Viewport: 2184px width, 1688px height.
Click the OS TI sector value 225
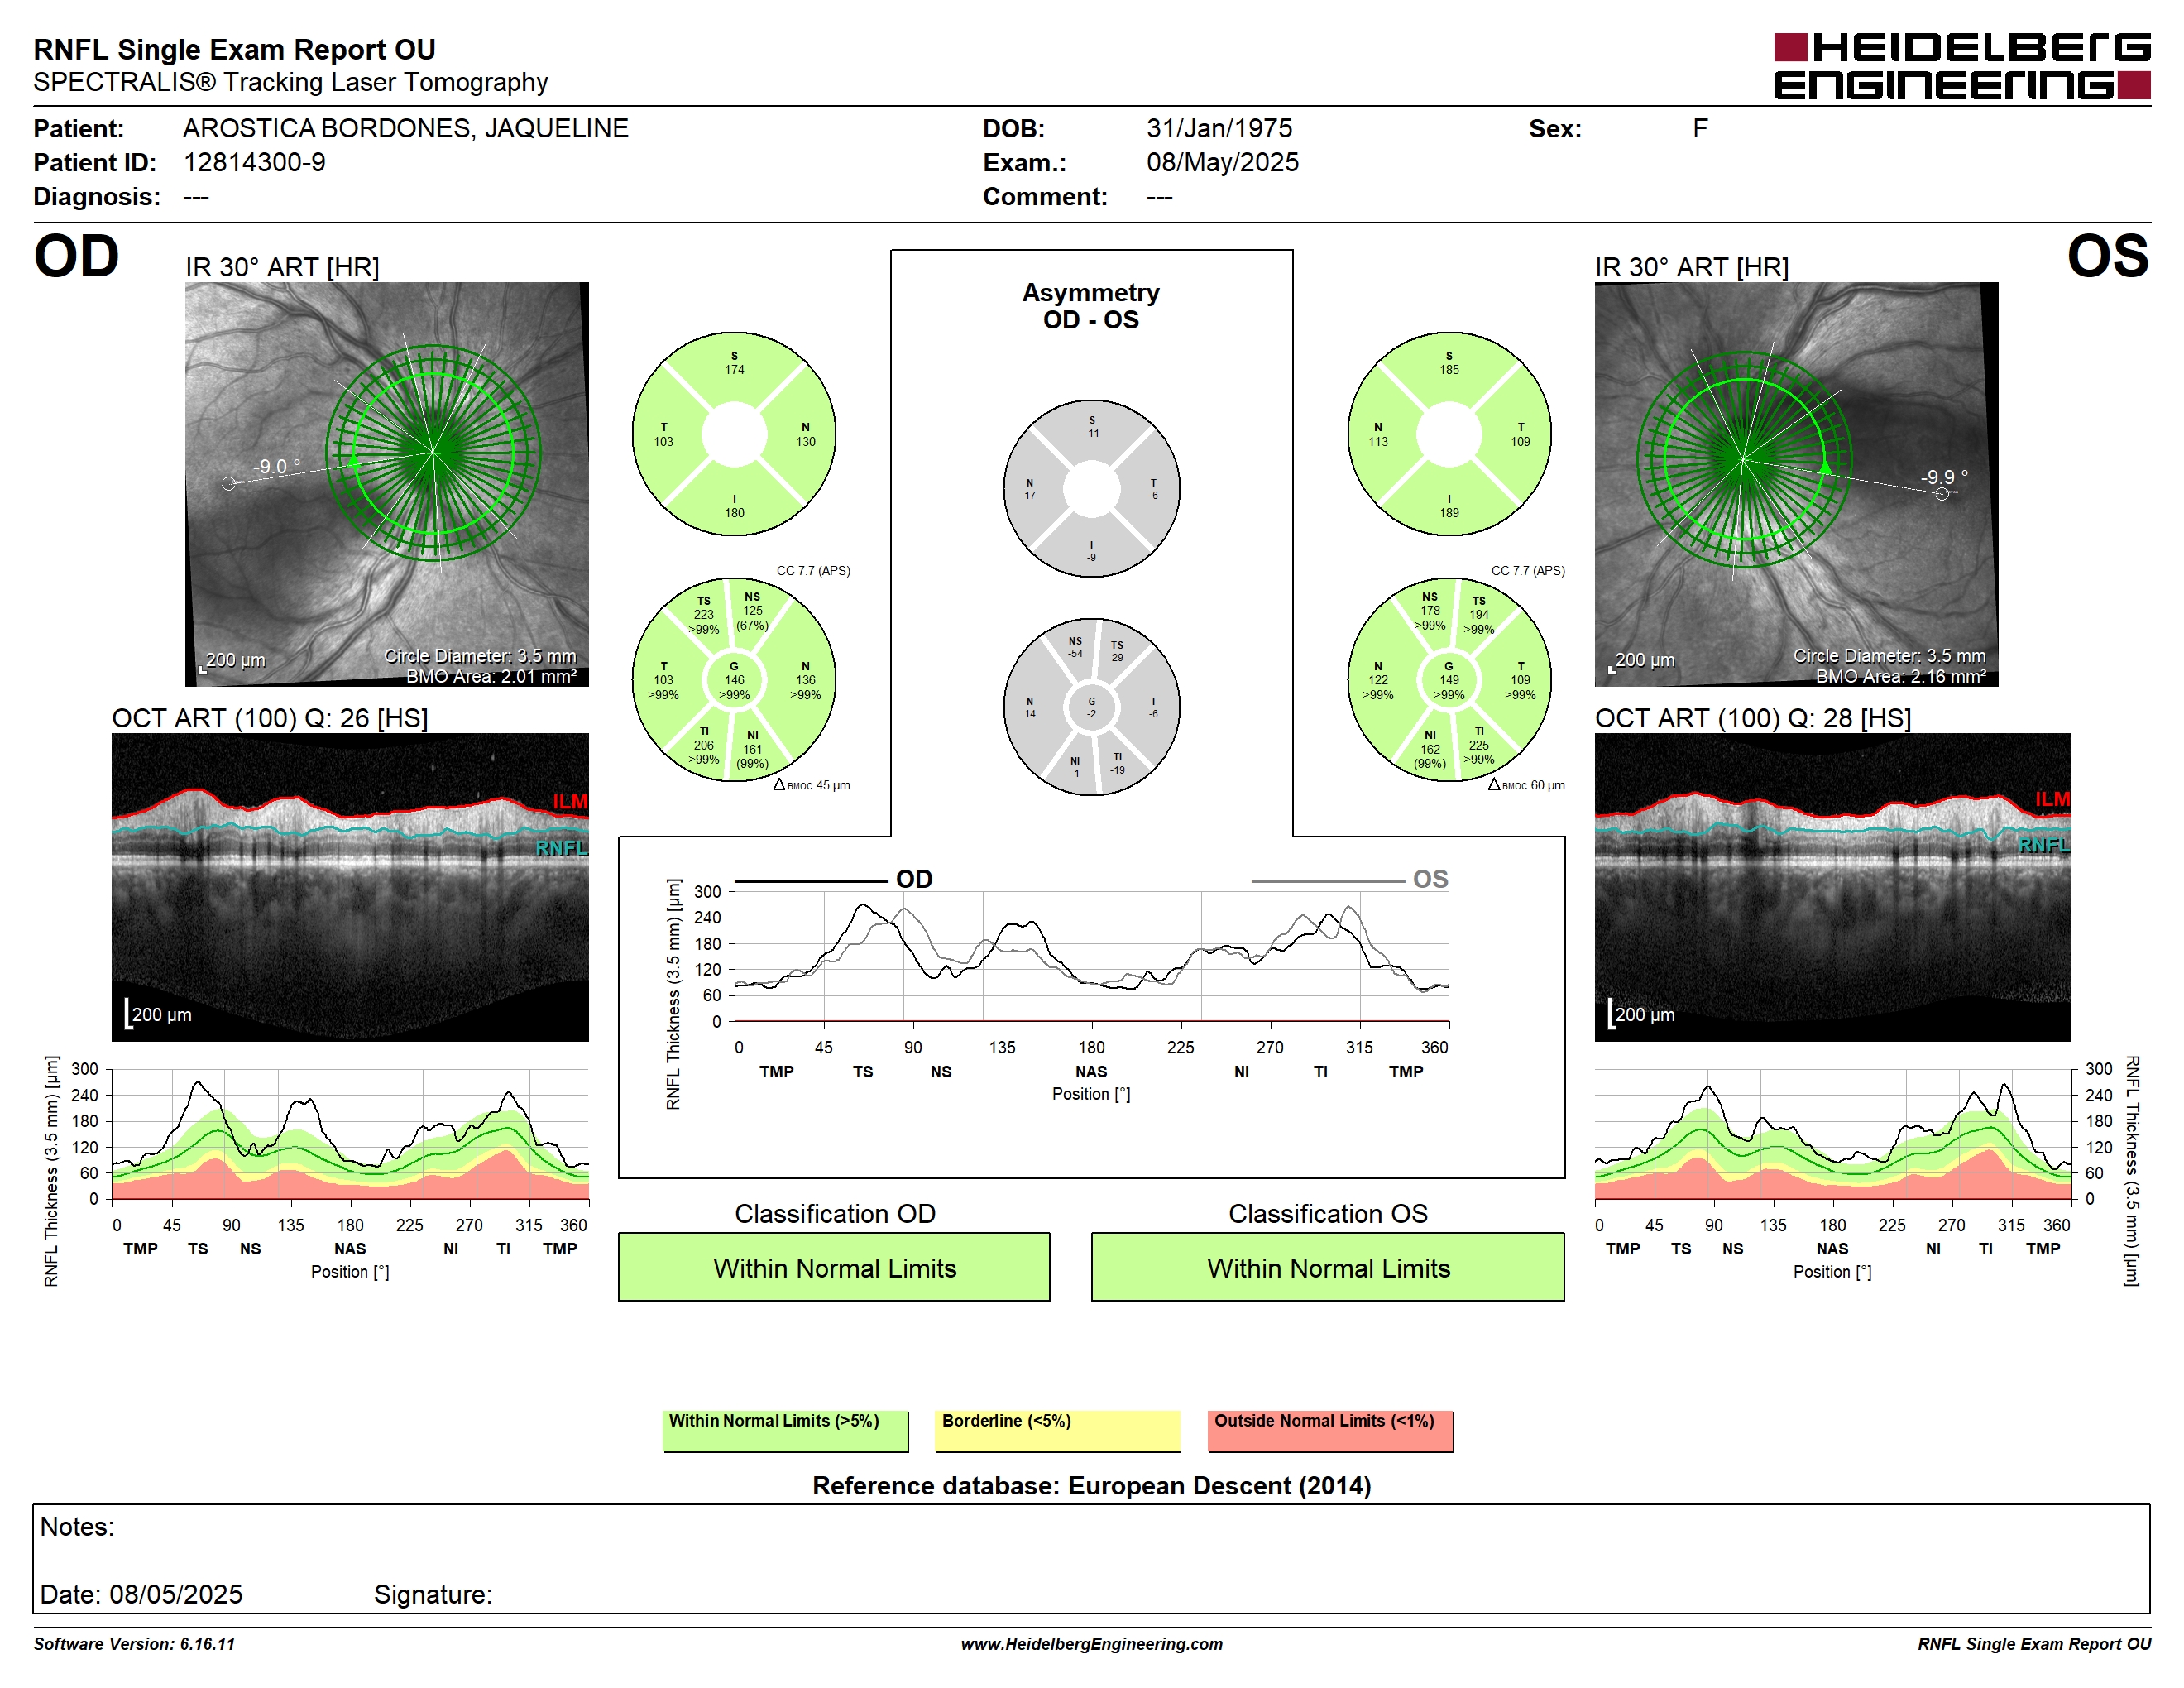[x=1479, y=745]
